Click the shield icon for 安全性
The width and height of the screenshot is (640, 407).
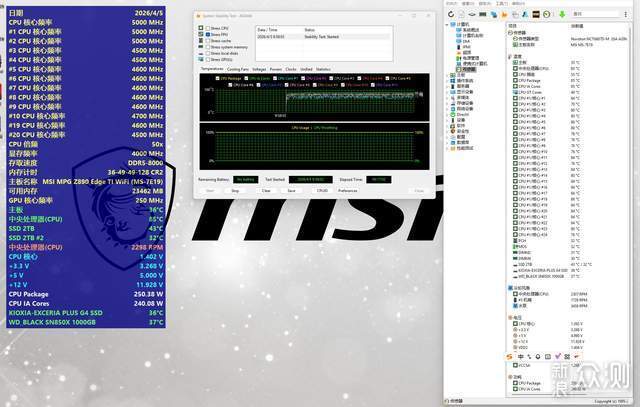453,131
